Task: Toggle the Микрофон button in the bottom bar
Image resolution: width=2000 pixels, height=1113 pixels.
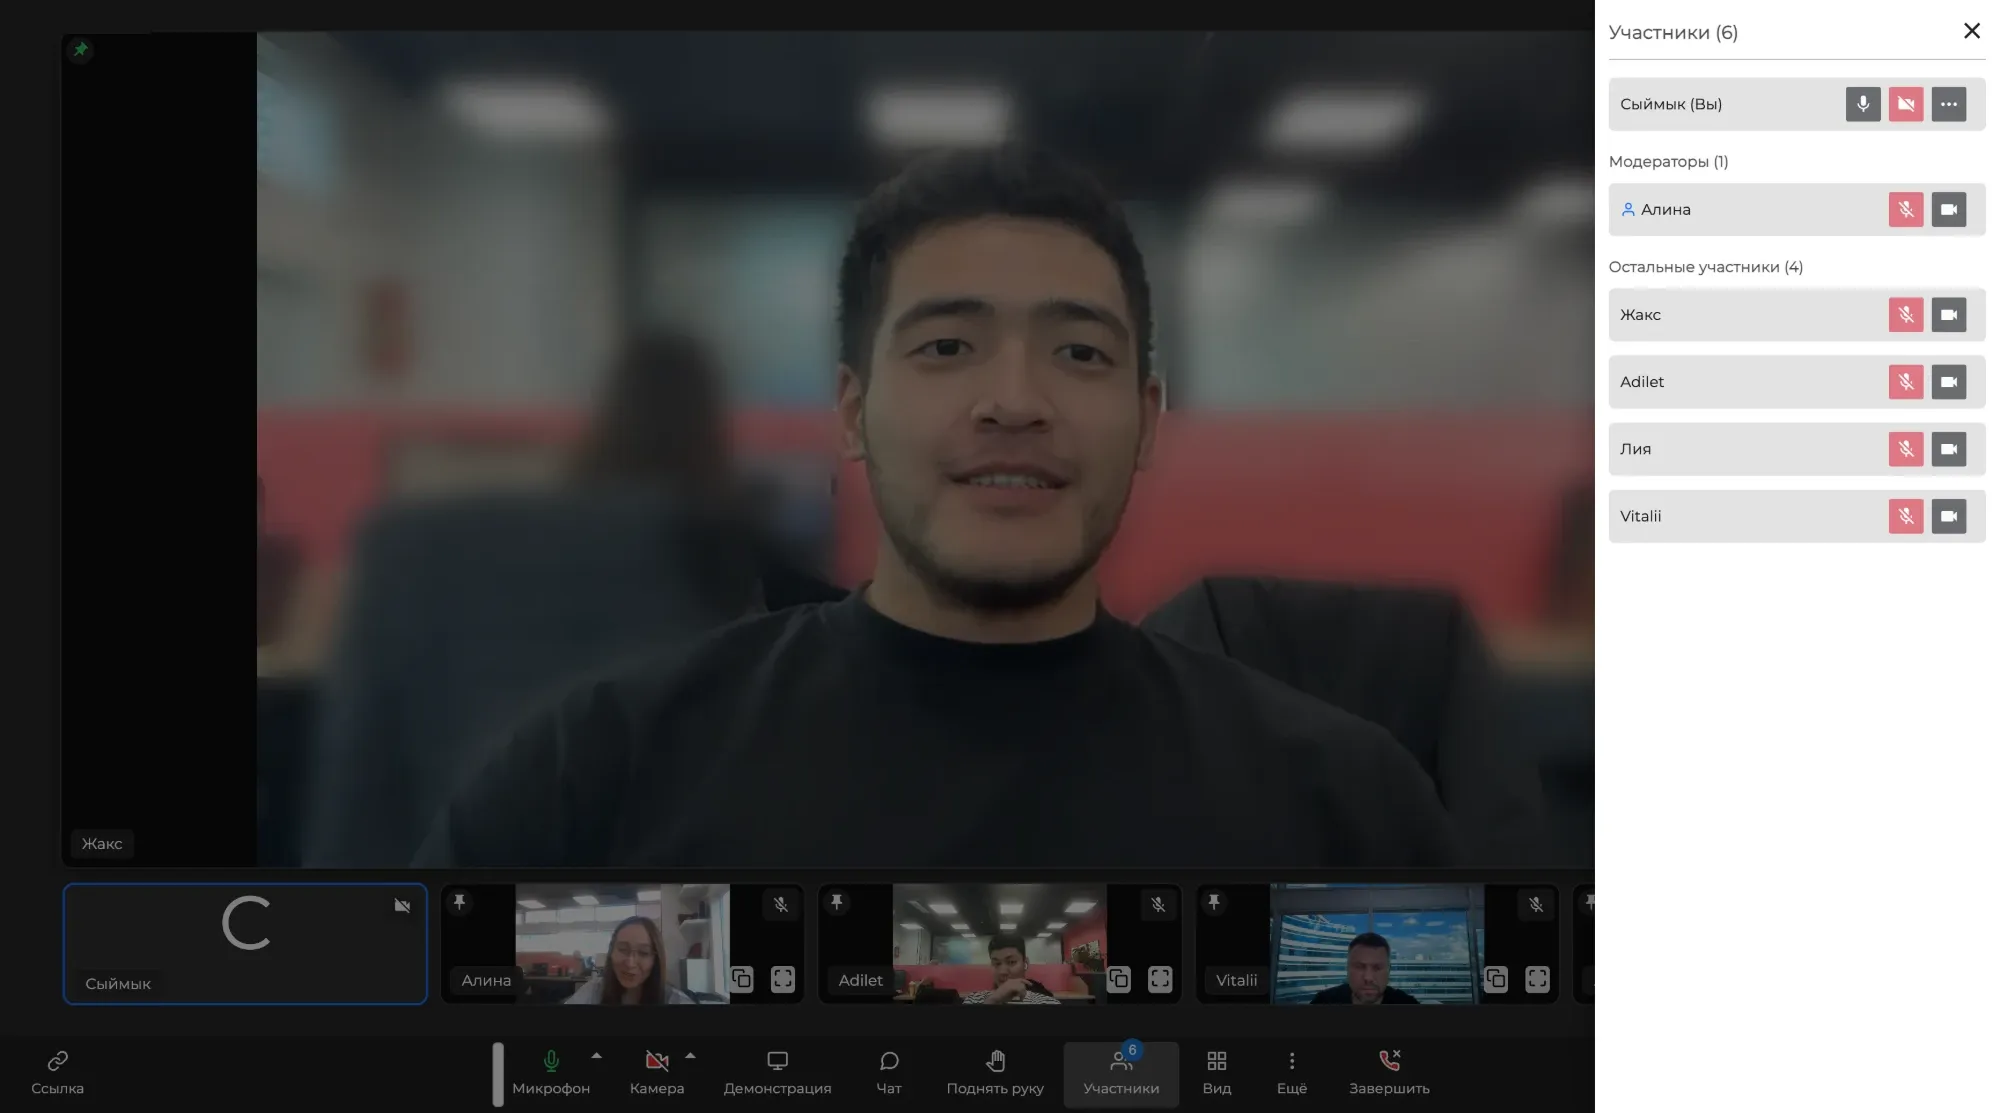Action: tap(551, 1073)
